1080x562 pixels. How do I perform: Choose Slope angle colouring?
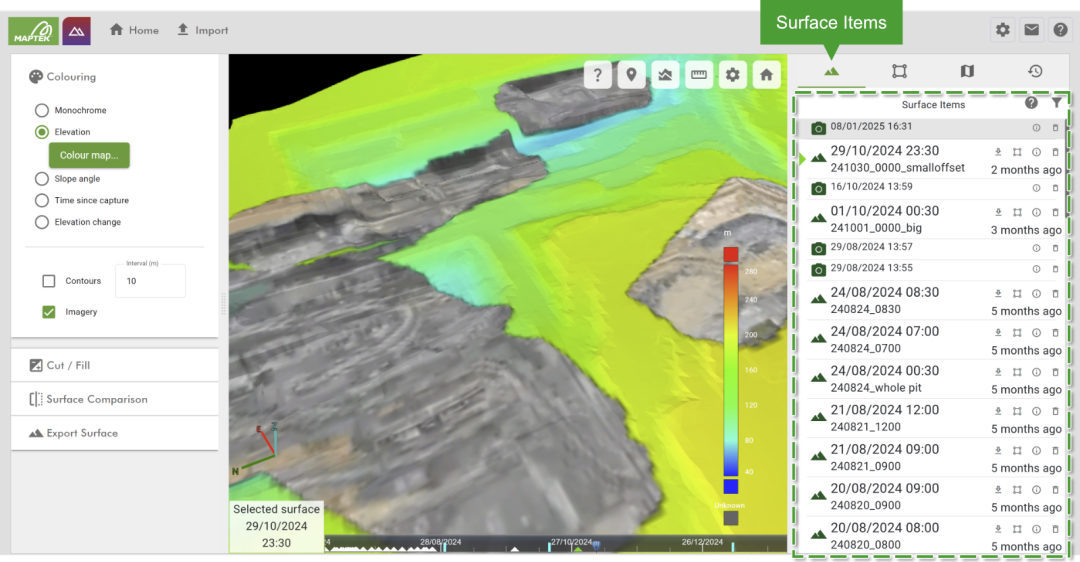click(x=42, y=178)
